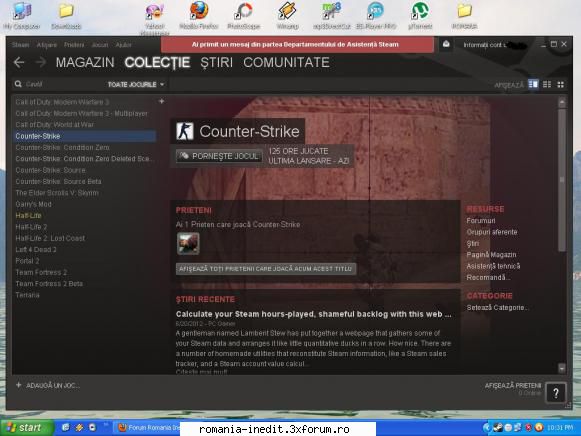The width and height of the screenshot is (581, 436).
Task: Click the scrollbar up arrow
Action: point(562,102)
